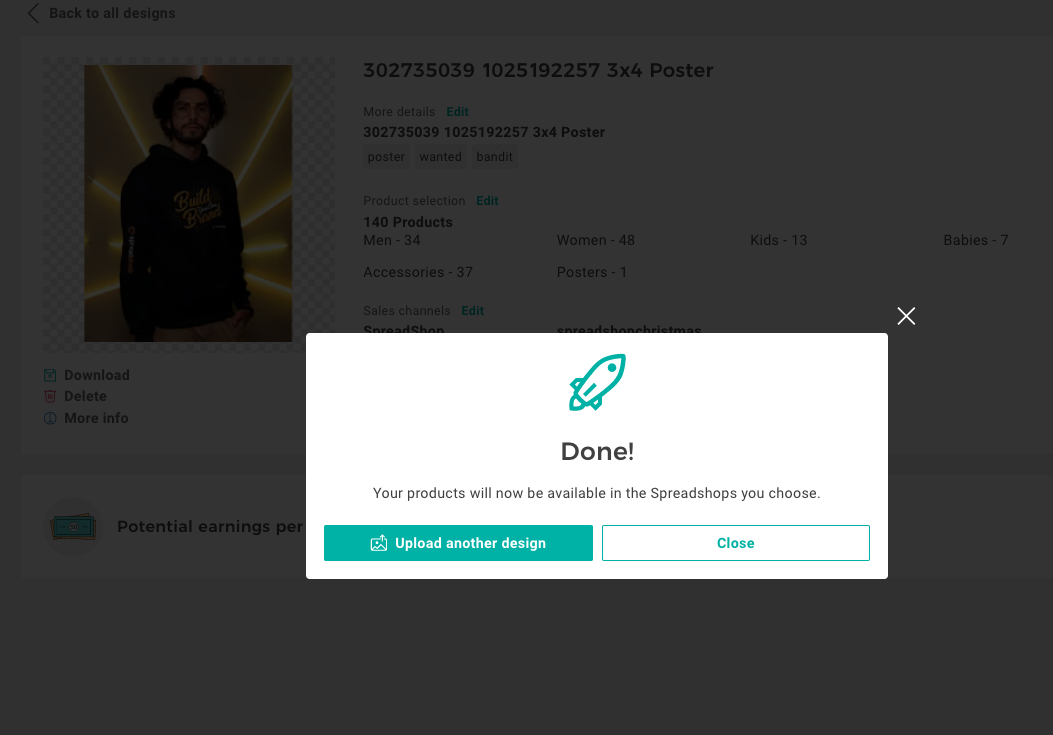
Task: Click the back arrow chevron icon
Action: (33, 13)
